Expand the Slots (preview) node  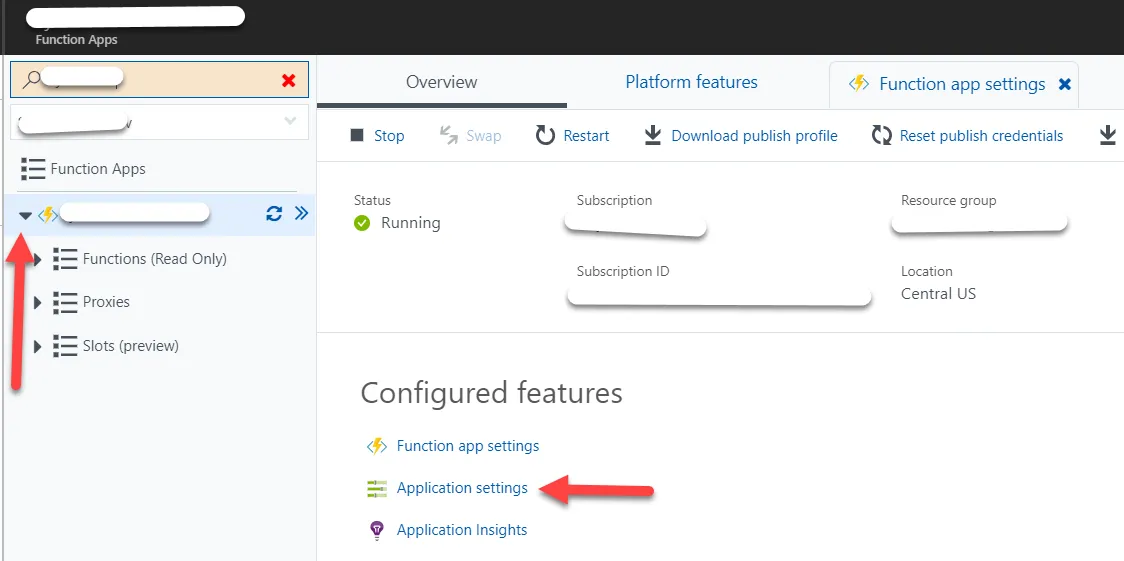click(x=38, y=346)
